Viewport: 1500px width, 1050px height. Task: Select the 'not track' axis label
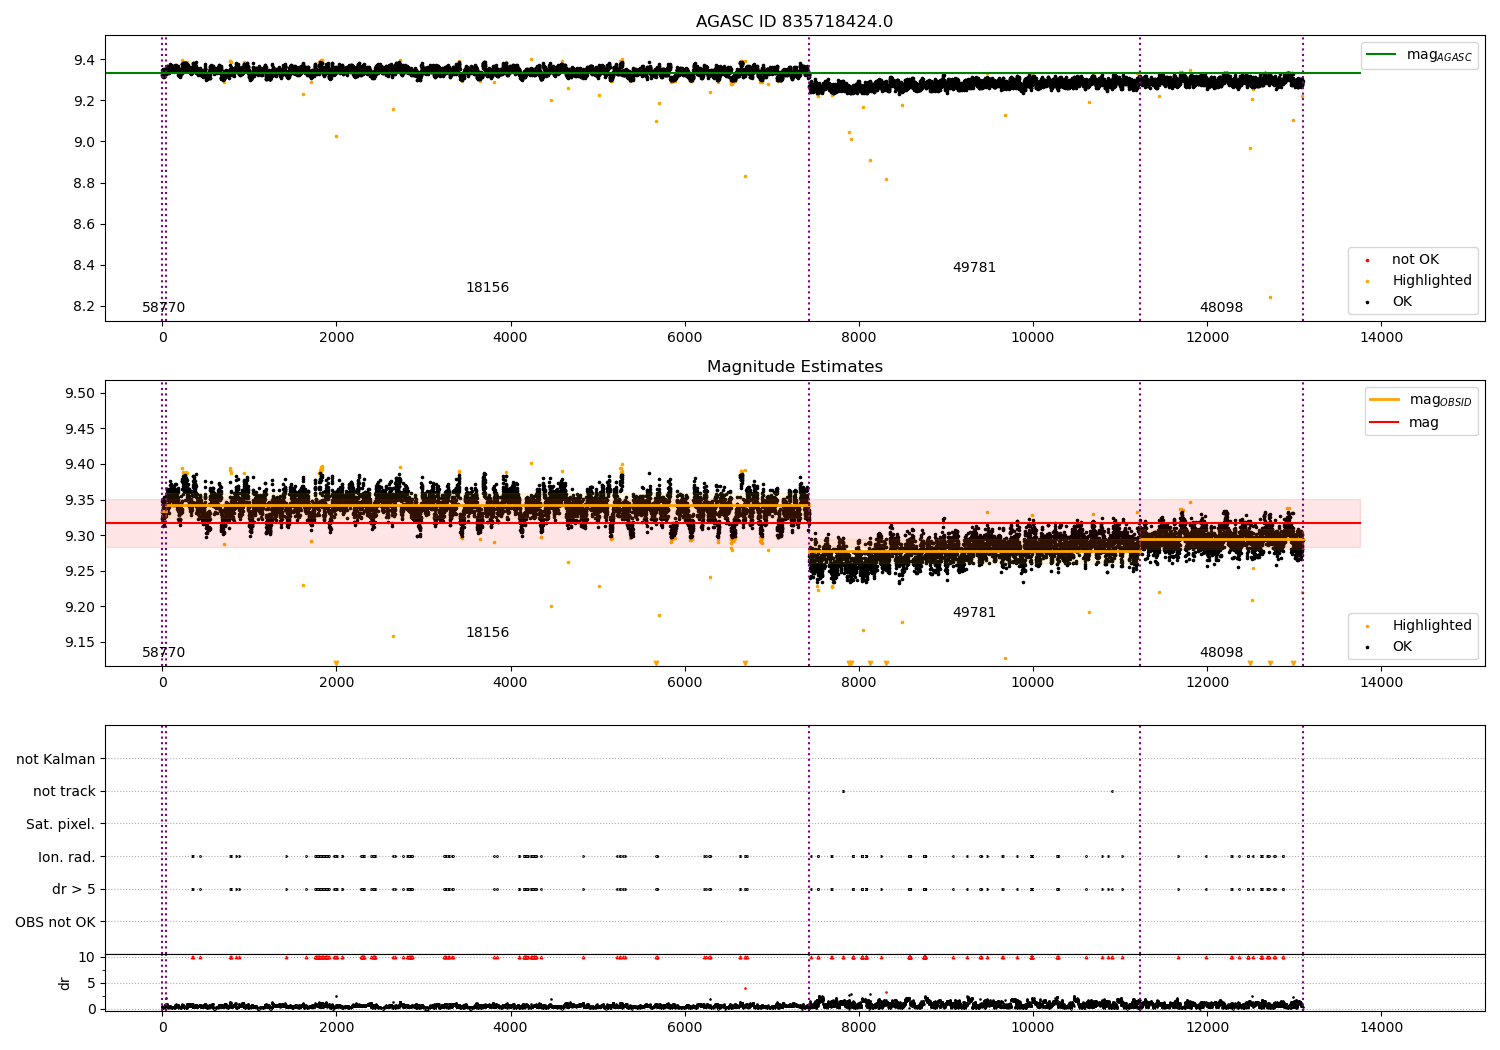point(64,792)
